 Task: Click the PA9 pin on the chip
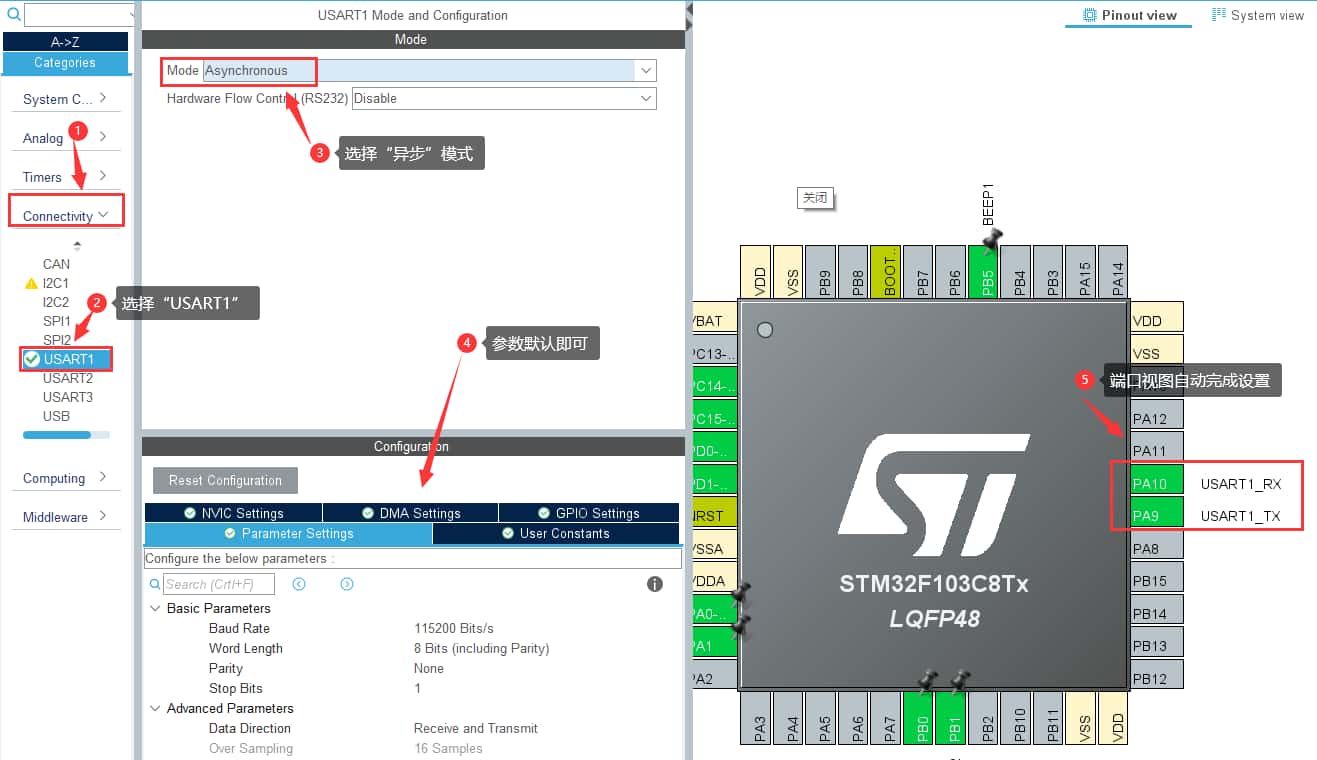coord(1150,516)
